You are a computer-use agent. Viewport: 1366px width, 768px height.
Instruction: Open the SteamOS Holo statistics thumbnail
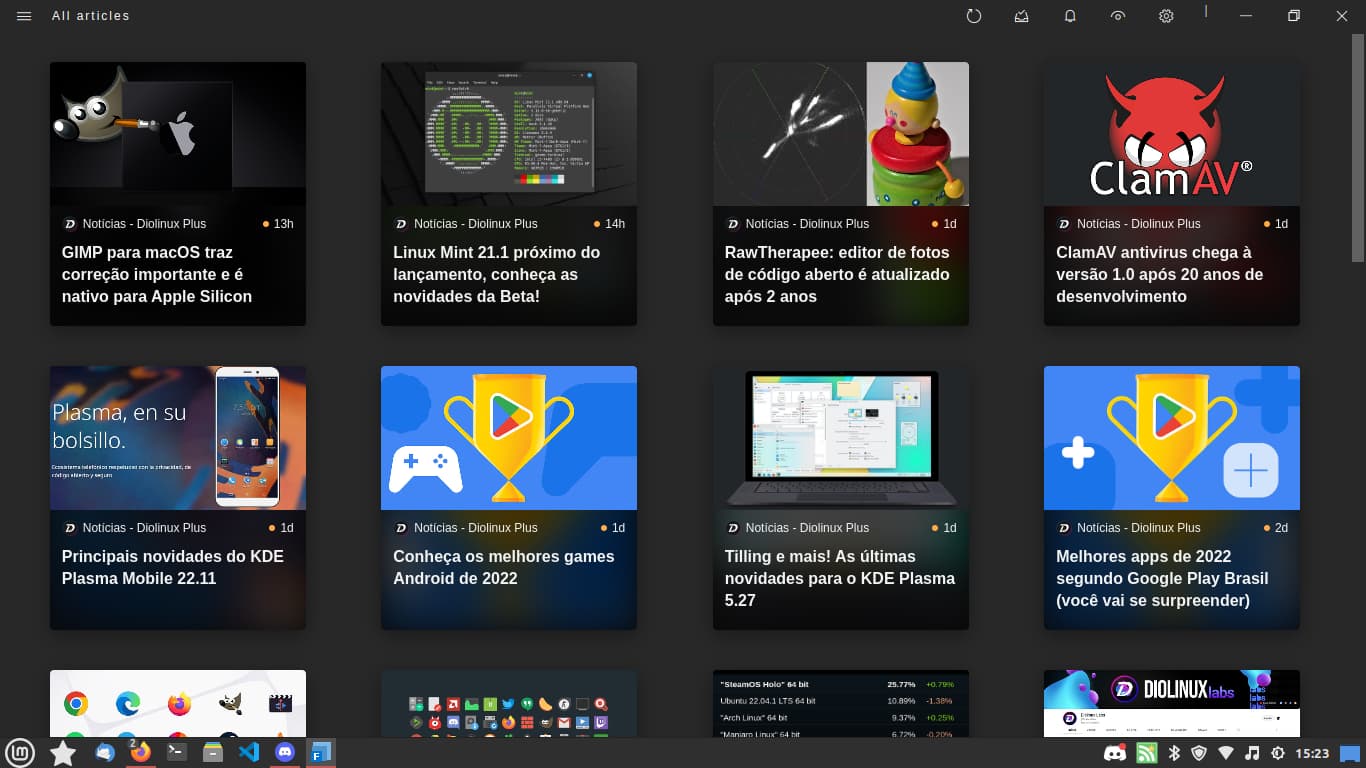click(x=841, y=703)
